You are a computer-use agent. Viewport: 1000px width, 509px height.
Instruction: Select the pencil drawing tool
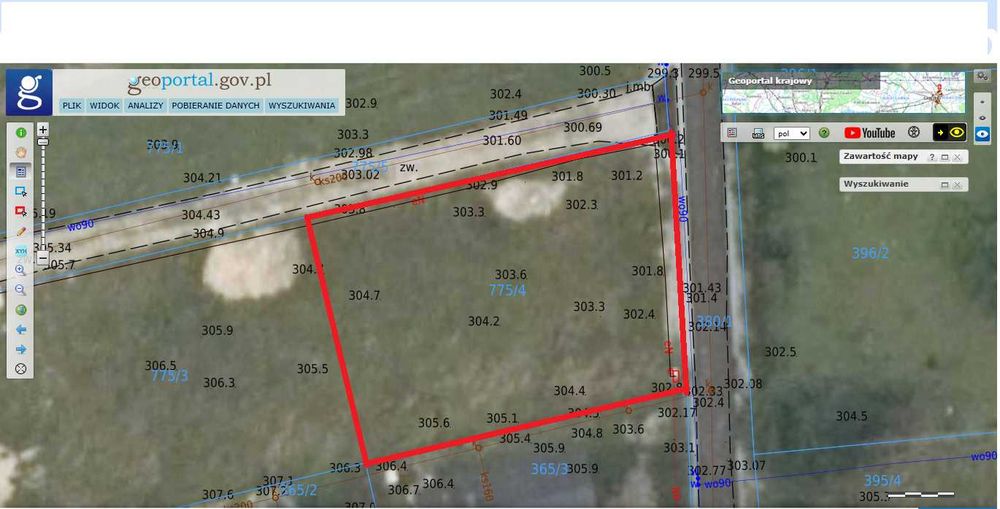pos(21,231)
